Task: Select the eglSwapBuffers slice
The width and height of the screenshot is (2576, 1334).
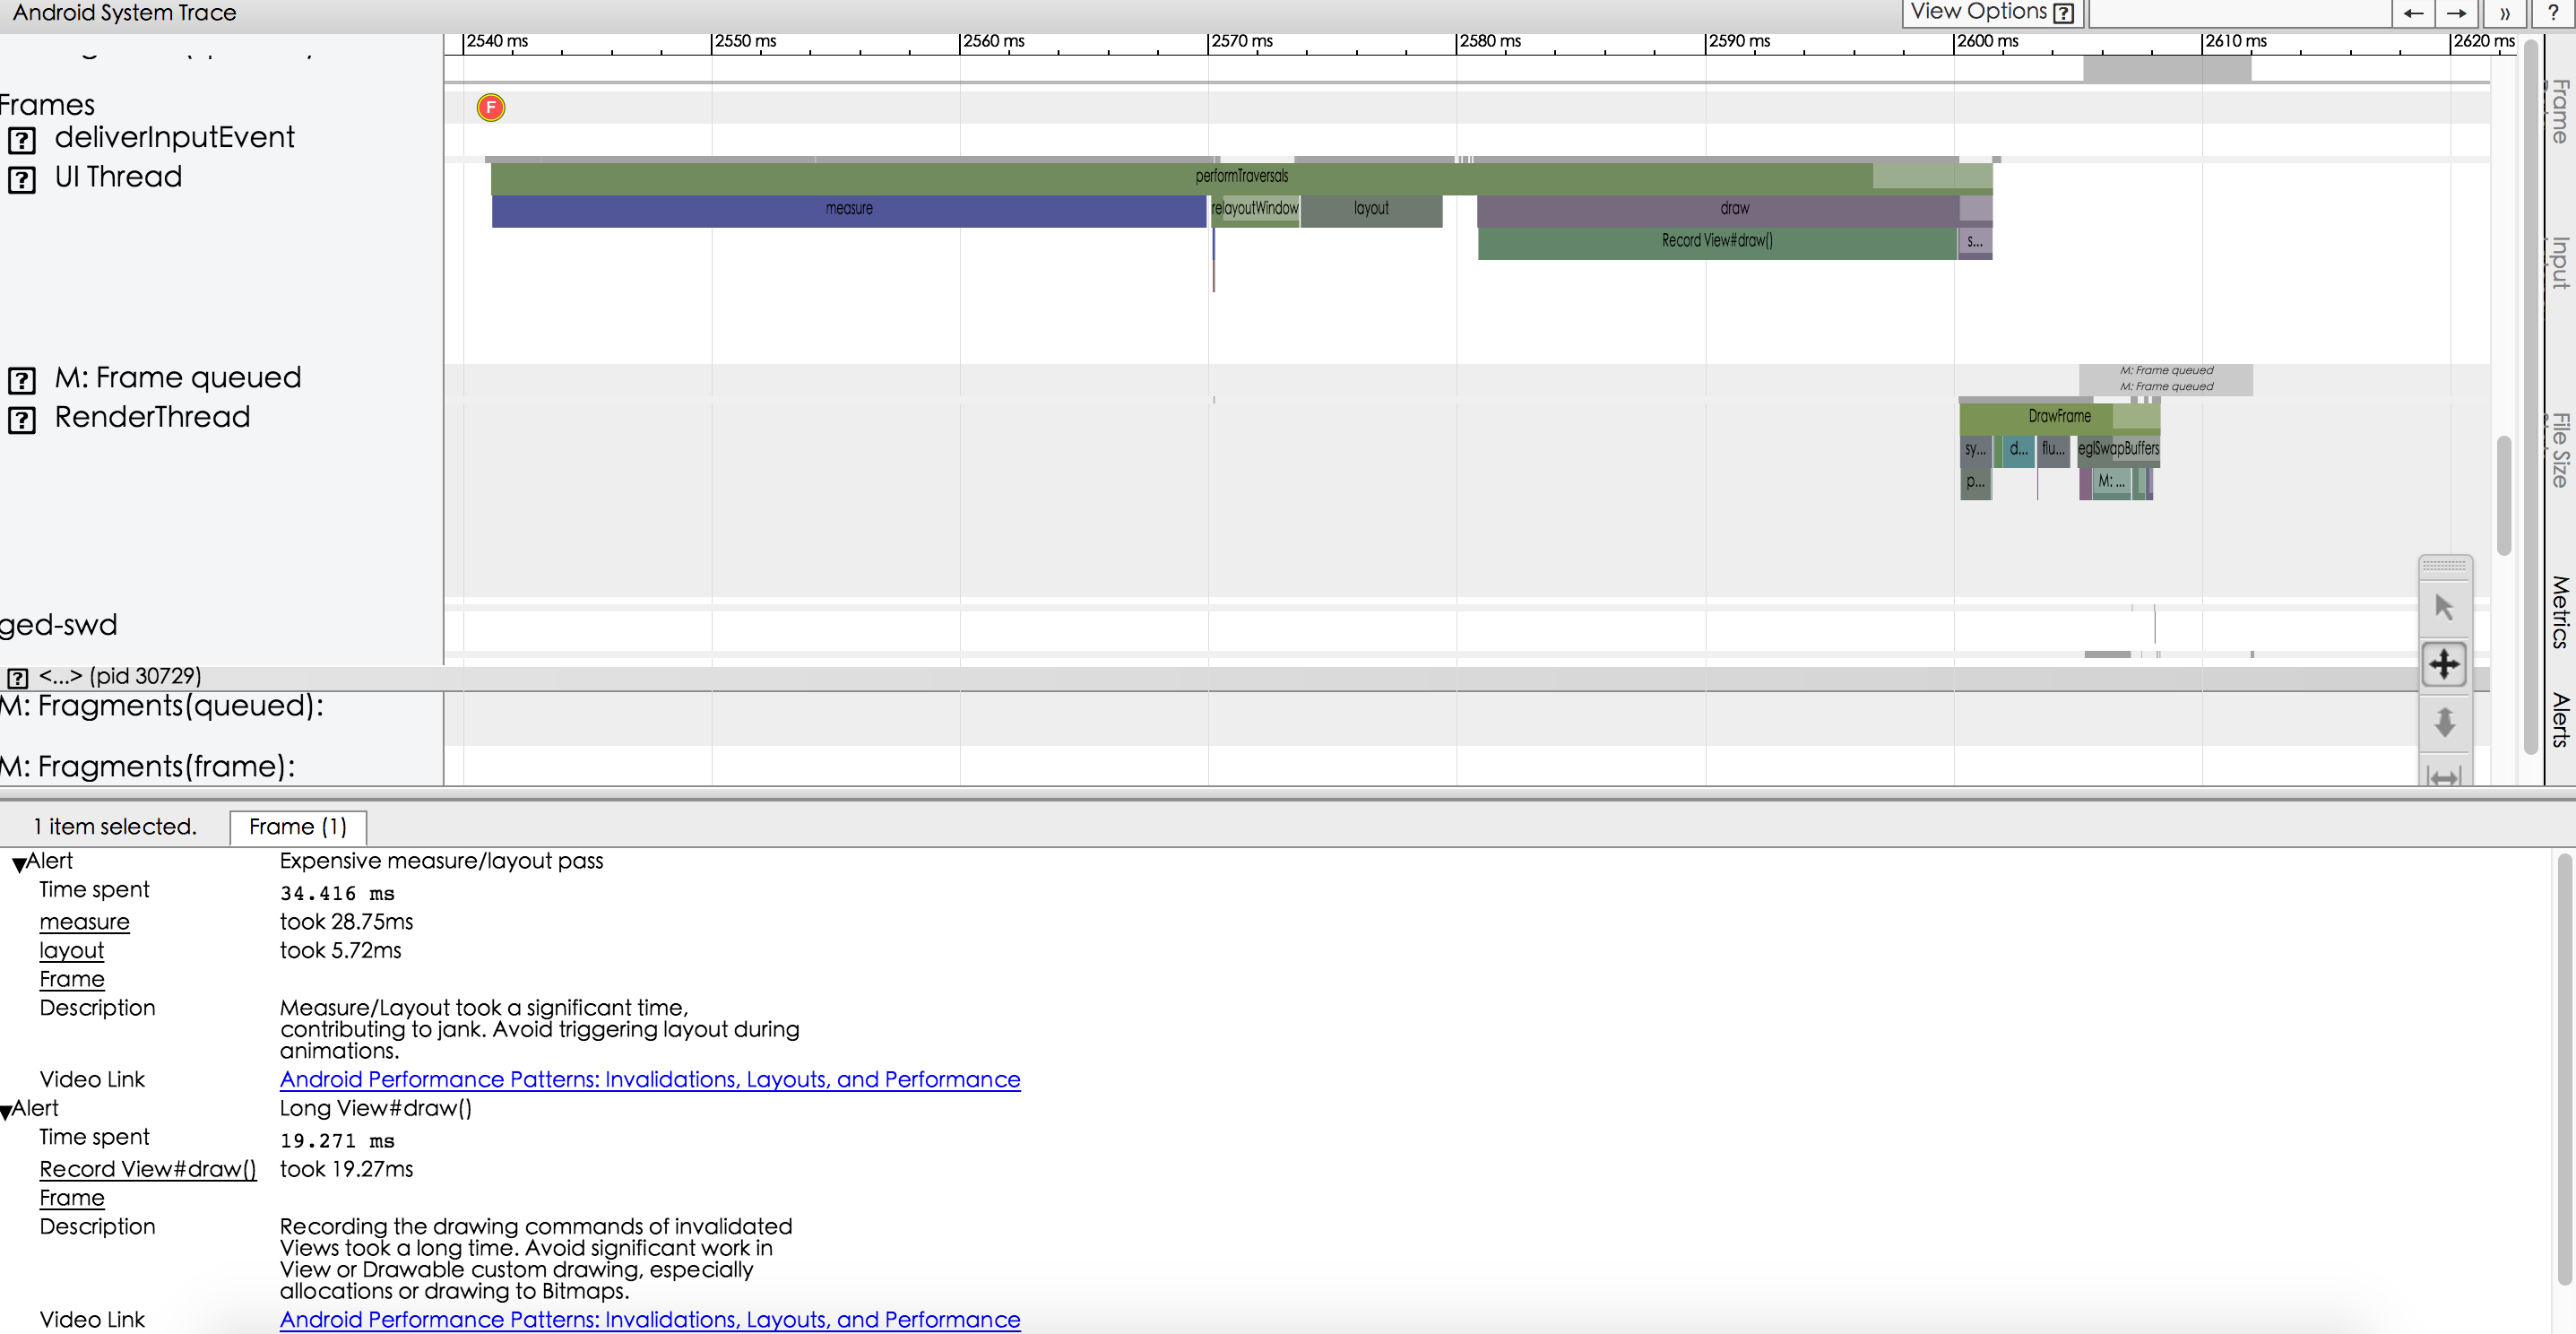Action: tap(2118, 450)
